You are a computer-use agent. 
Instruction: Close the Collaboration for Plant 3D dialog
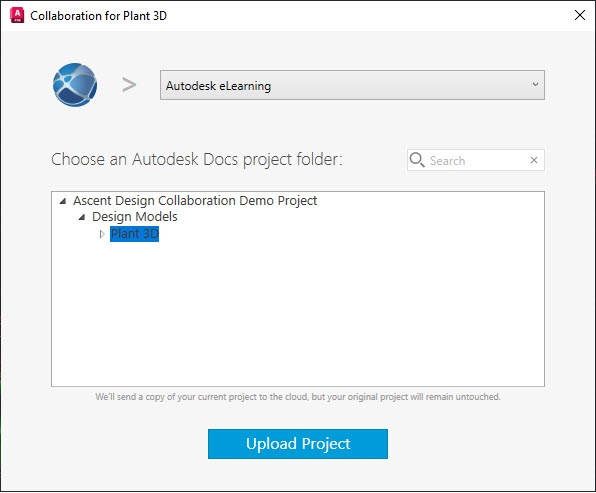[x=580, y=15]
